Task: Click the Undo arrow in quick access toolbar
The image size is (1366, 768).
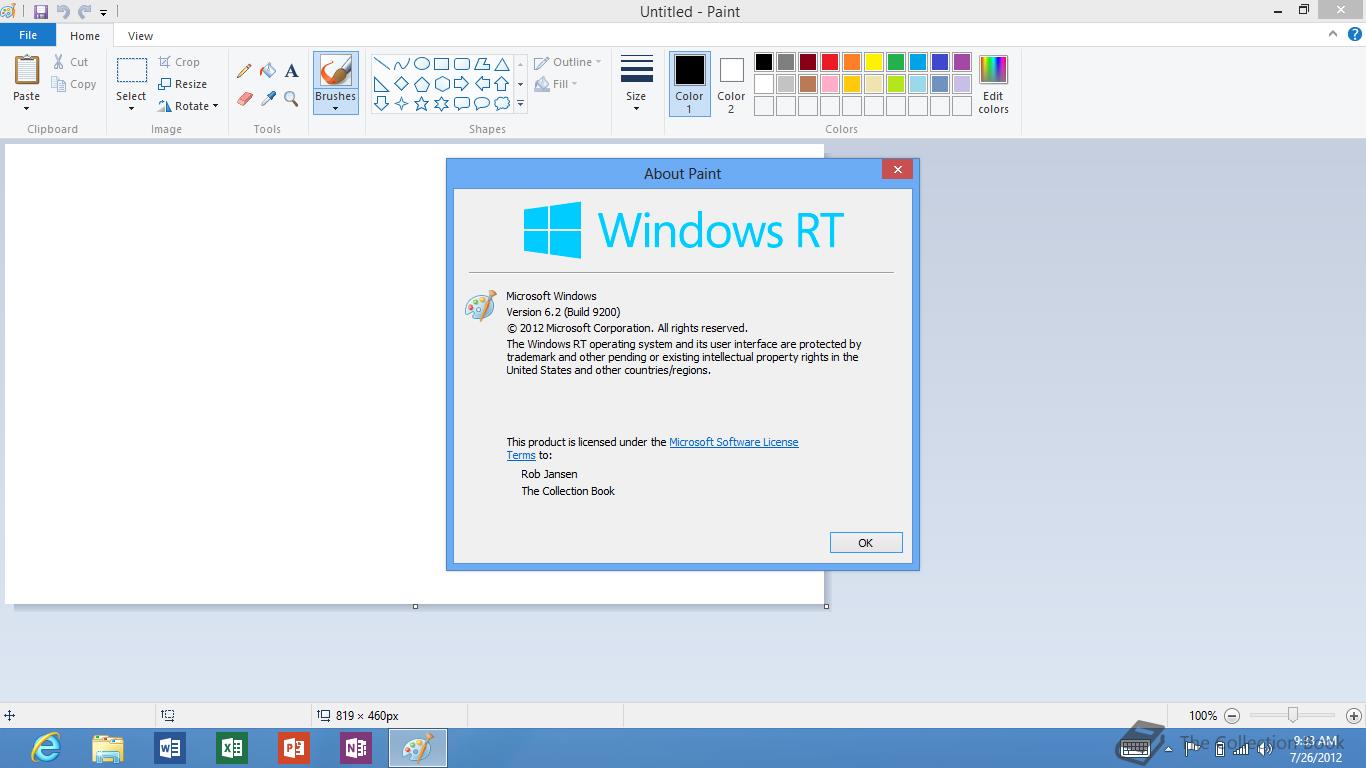Action: (63, 12)
